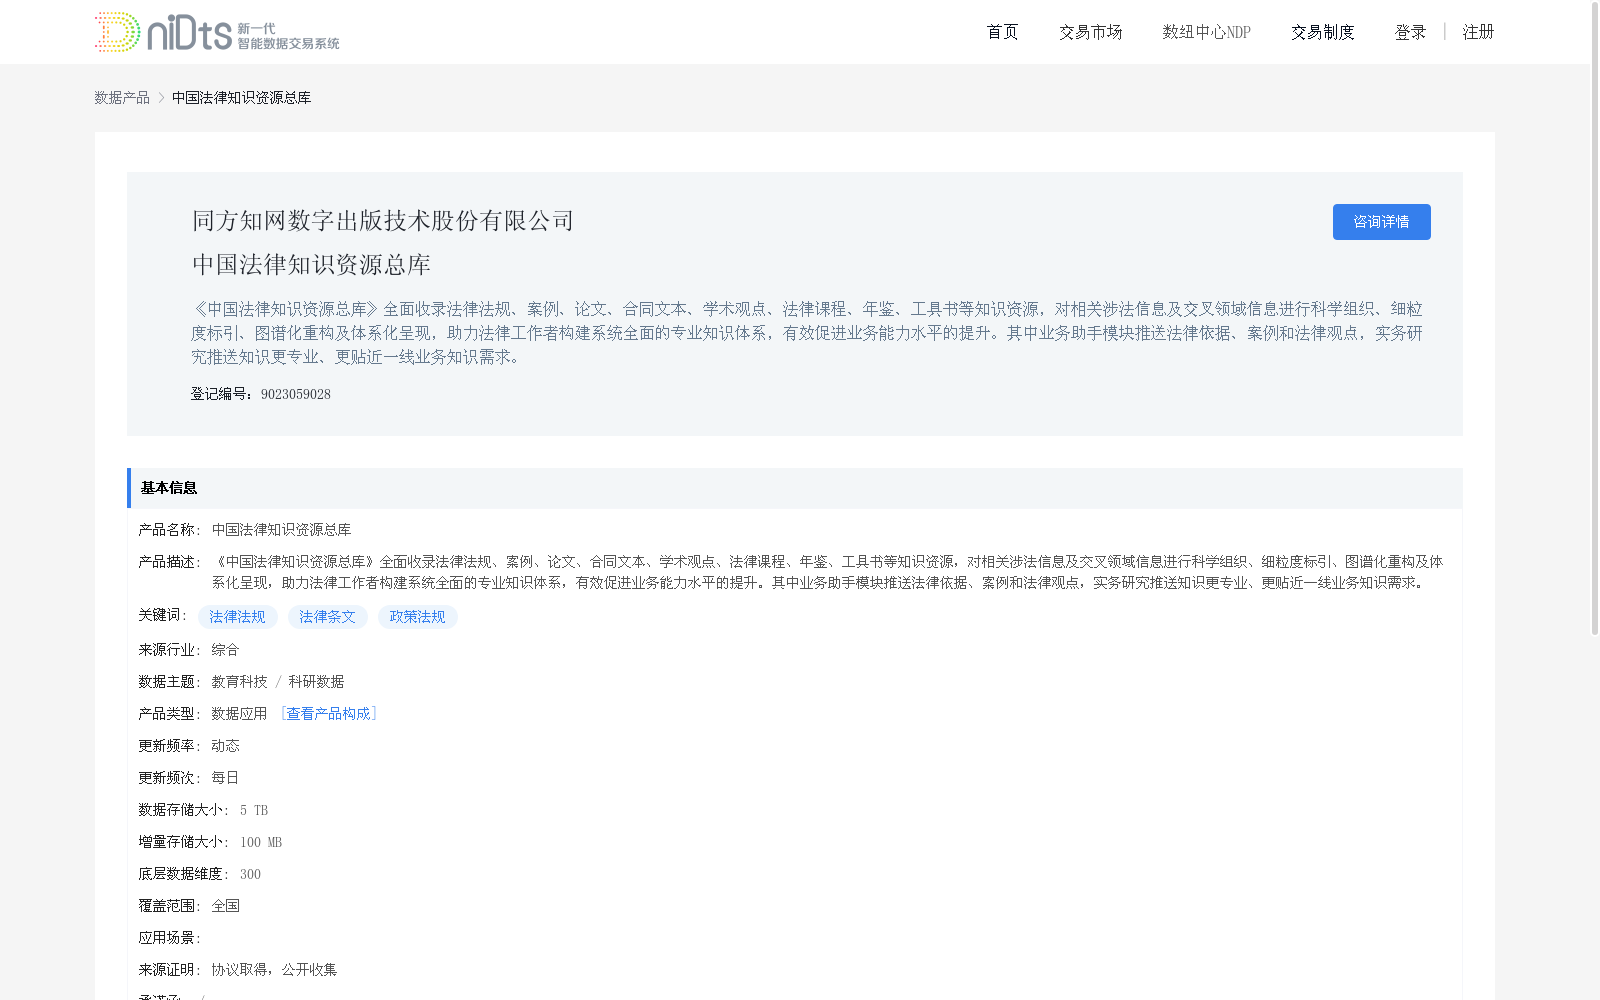Click the 来源行业 value 综合
The image size is (1600, 1000).
click(x=225, y=649)
